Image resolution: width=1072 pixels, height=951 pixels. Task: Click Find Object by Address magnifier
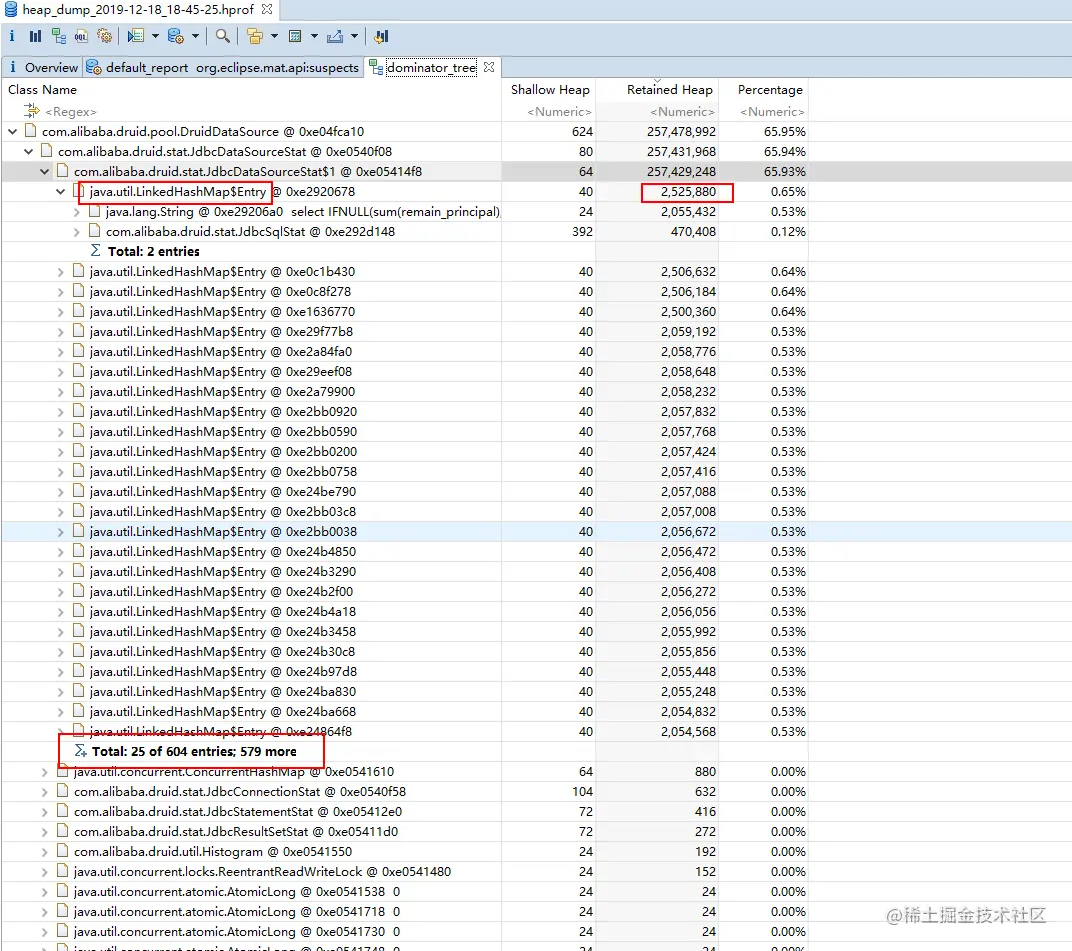coord(222,36)
